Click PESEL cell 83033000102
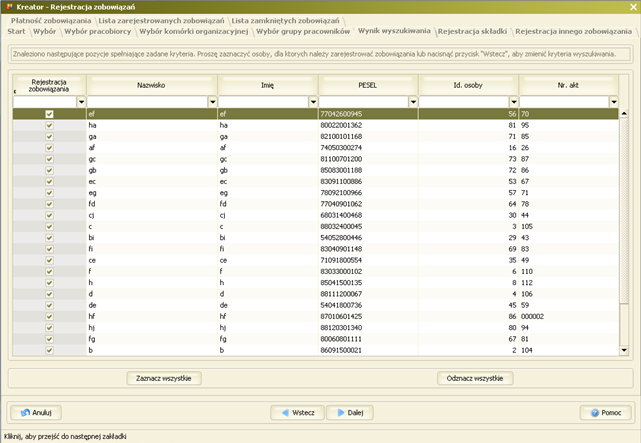This screenshot has height=443, width=641. (x=368, y=271)
